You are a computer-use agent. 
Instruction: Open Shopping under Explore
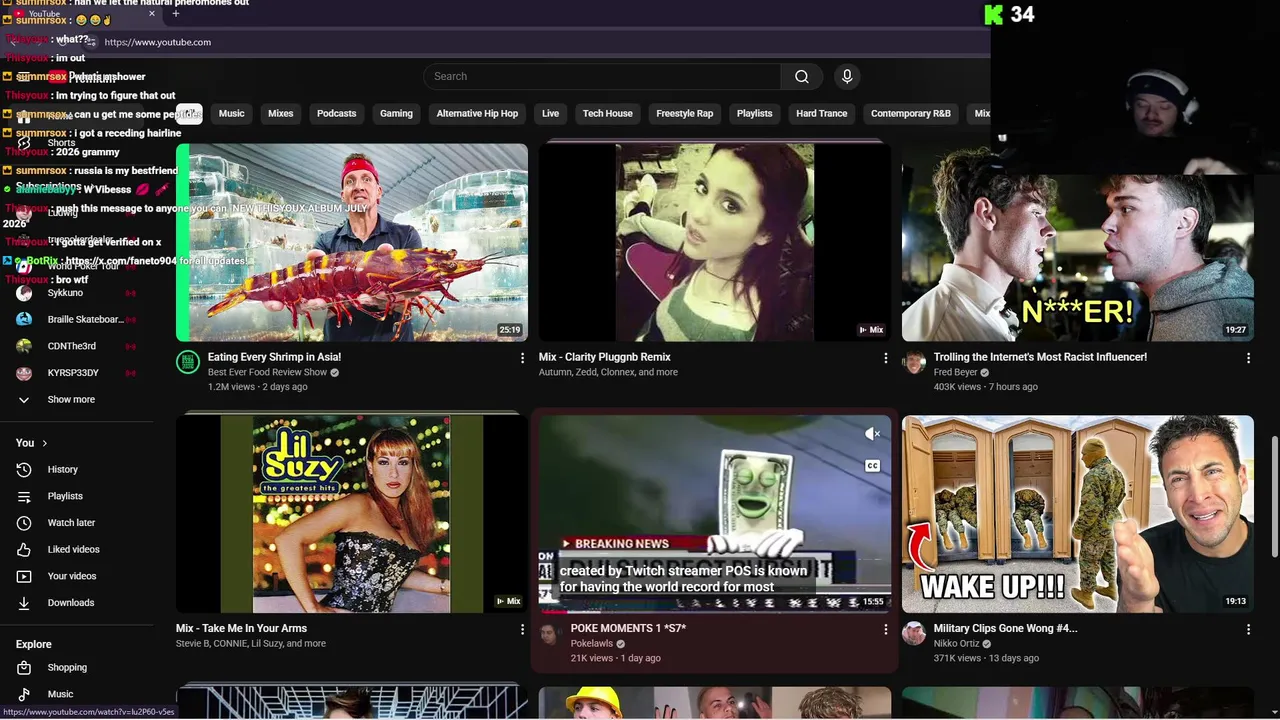tap(67, 667)
